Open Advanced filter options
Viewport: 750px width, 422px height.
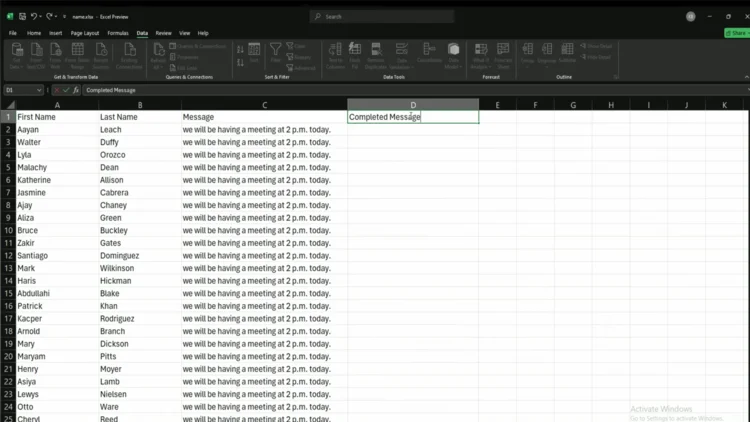(301, 68)
